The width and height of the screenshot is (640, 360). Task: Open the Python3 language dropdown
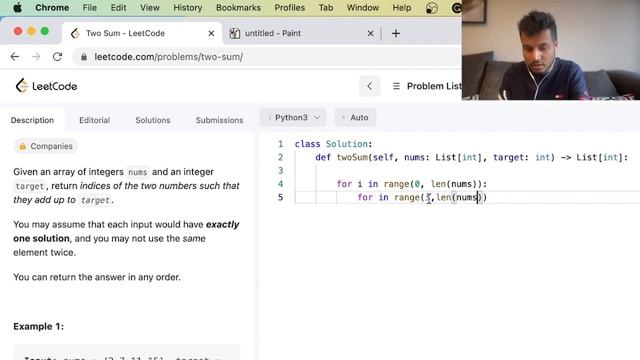tap(293, 118)
